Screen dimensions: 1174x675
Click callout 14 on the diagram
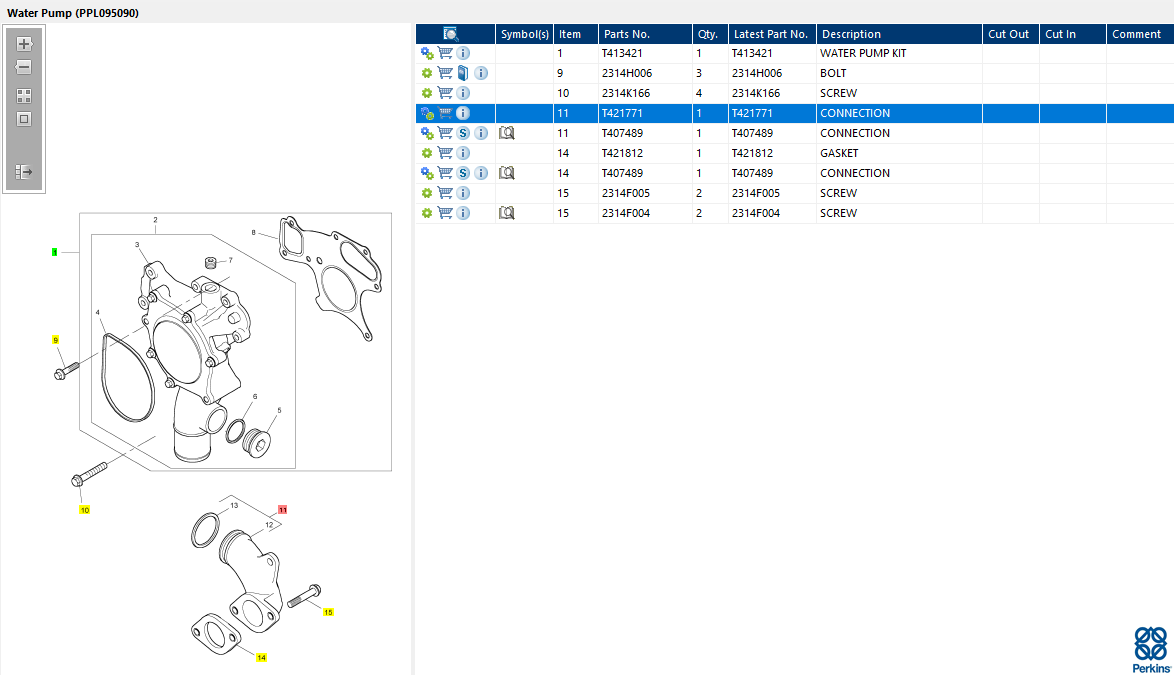pyautogui.click(x=261, y=658)
